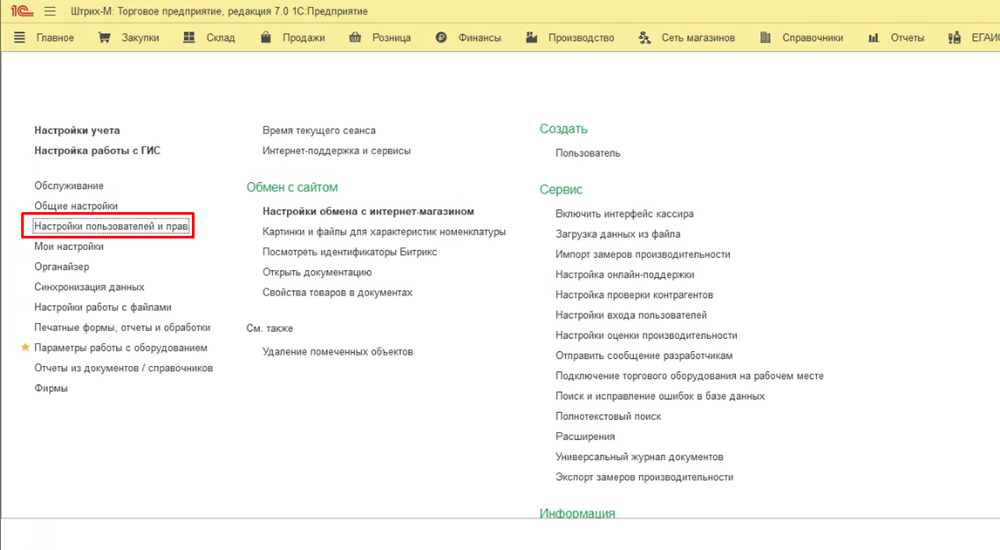Click the shopping cart Закупки icon
Image resolution: width=1000 pixels, height=550 pixels.
pyautogui.click(x=104, y=38)
